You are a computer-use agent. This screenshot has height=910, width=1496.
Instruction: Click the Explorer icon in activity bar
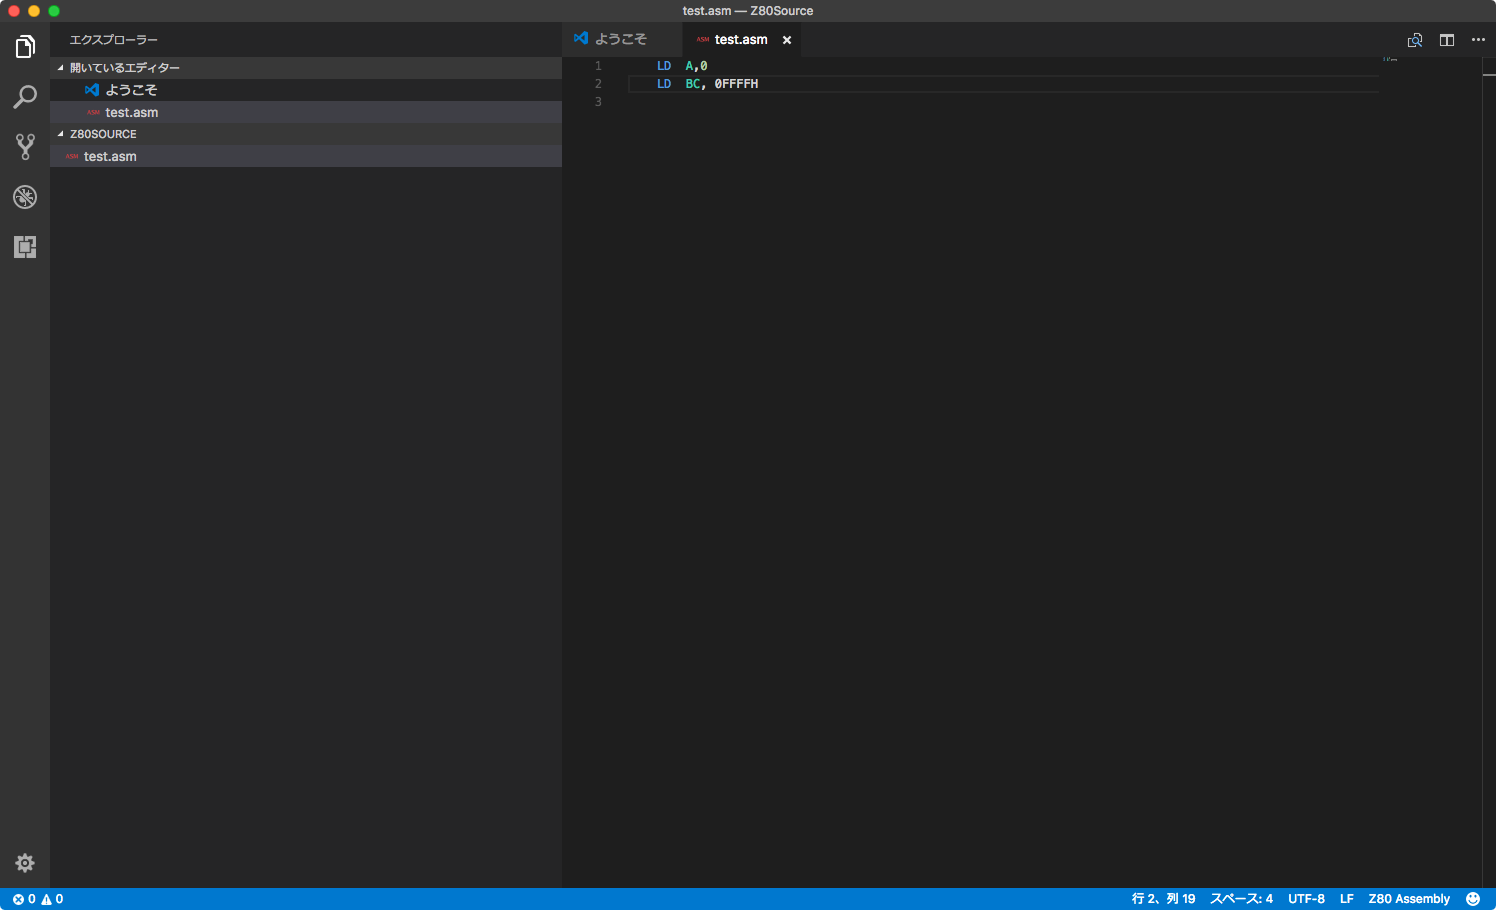click(x=24, y=46)
